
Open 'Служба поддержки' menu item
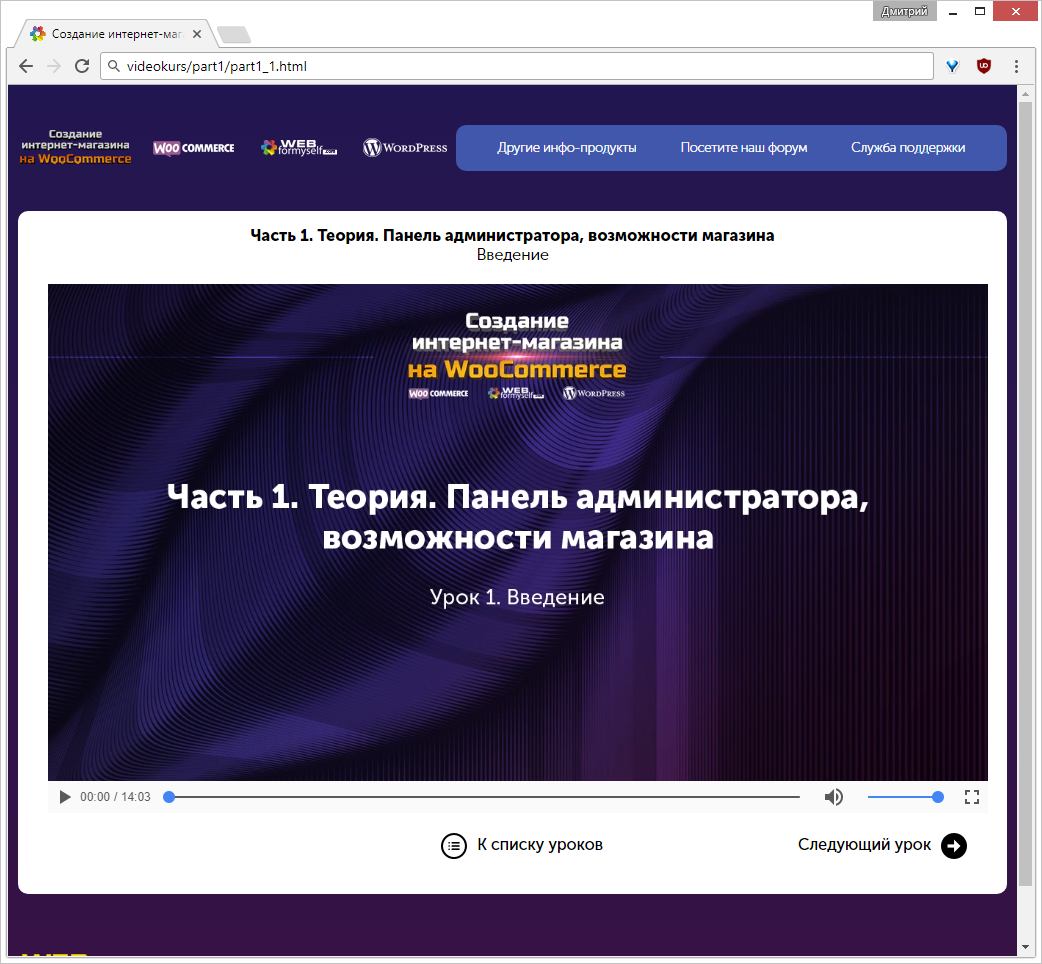pyautogui.click(x=908, y=147)
